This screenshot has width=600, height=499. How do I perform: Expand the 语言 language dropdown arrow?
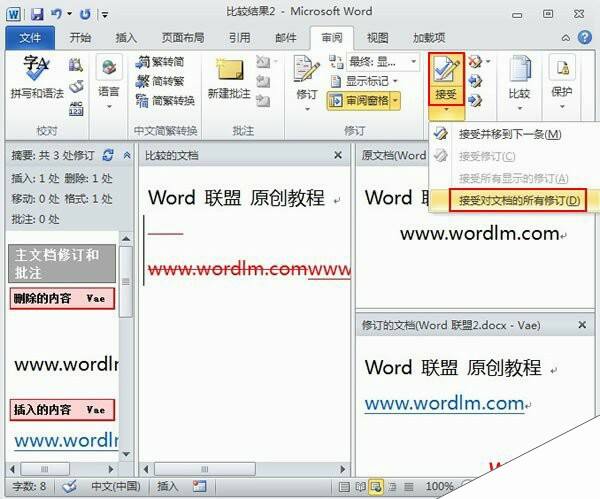pos(109,107)
